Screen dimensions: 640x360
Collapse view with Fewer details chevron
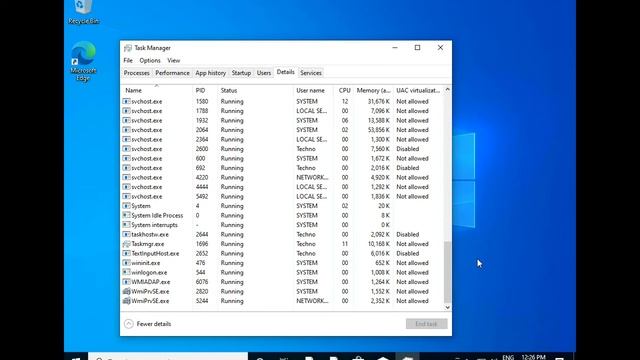tap(129, 324)
